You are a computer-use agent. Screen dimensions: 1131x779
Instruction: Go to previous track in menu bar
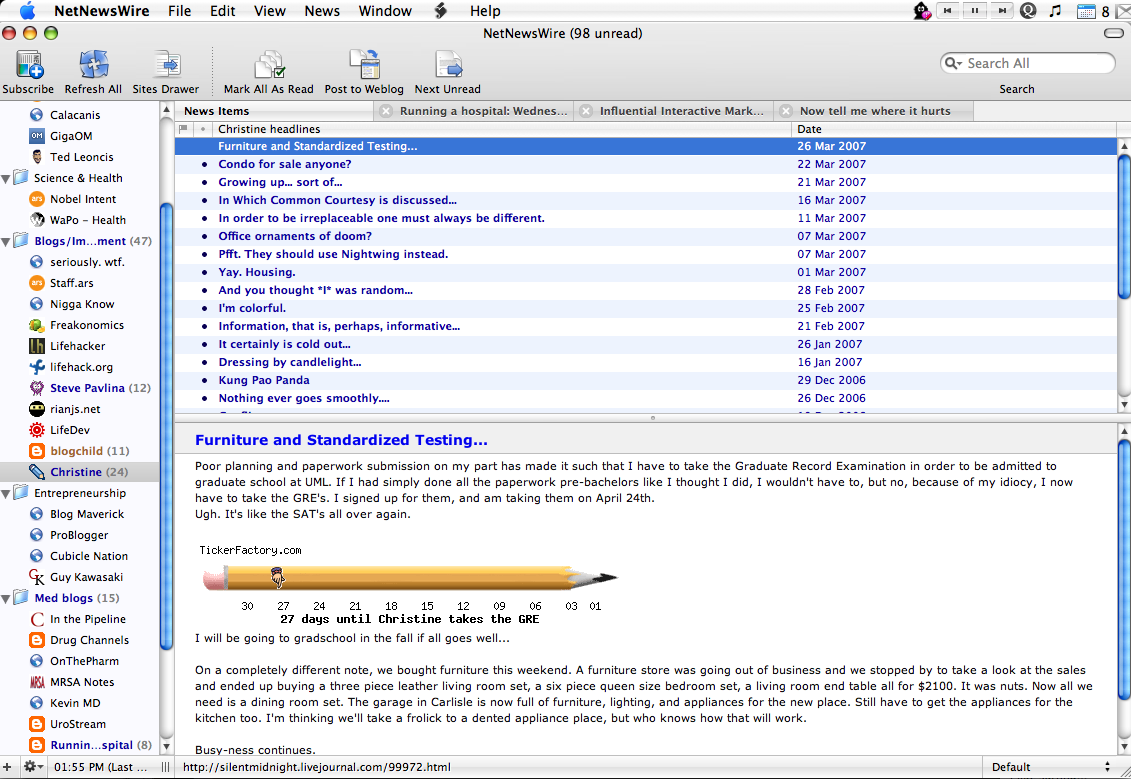point(949,11)
